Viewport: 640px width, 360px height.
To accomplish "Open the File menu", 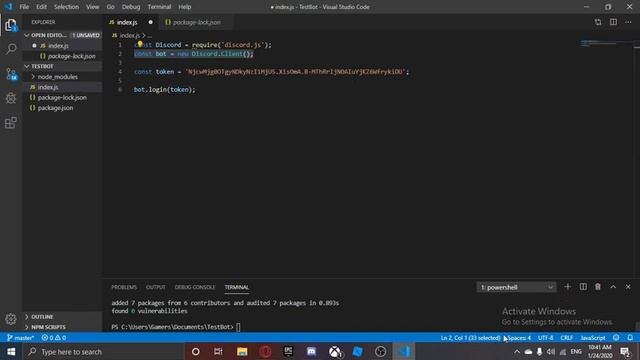I will (x=24, y=7).
